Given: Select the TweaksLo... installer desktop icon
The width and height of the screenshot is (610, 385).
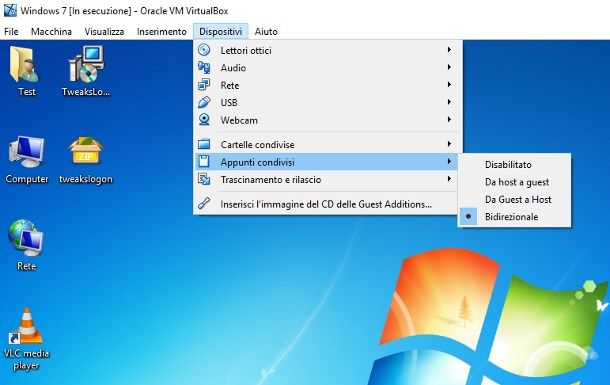Looking at the screenshot, I should click(86, 64).
